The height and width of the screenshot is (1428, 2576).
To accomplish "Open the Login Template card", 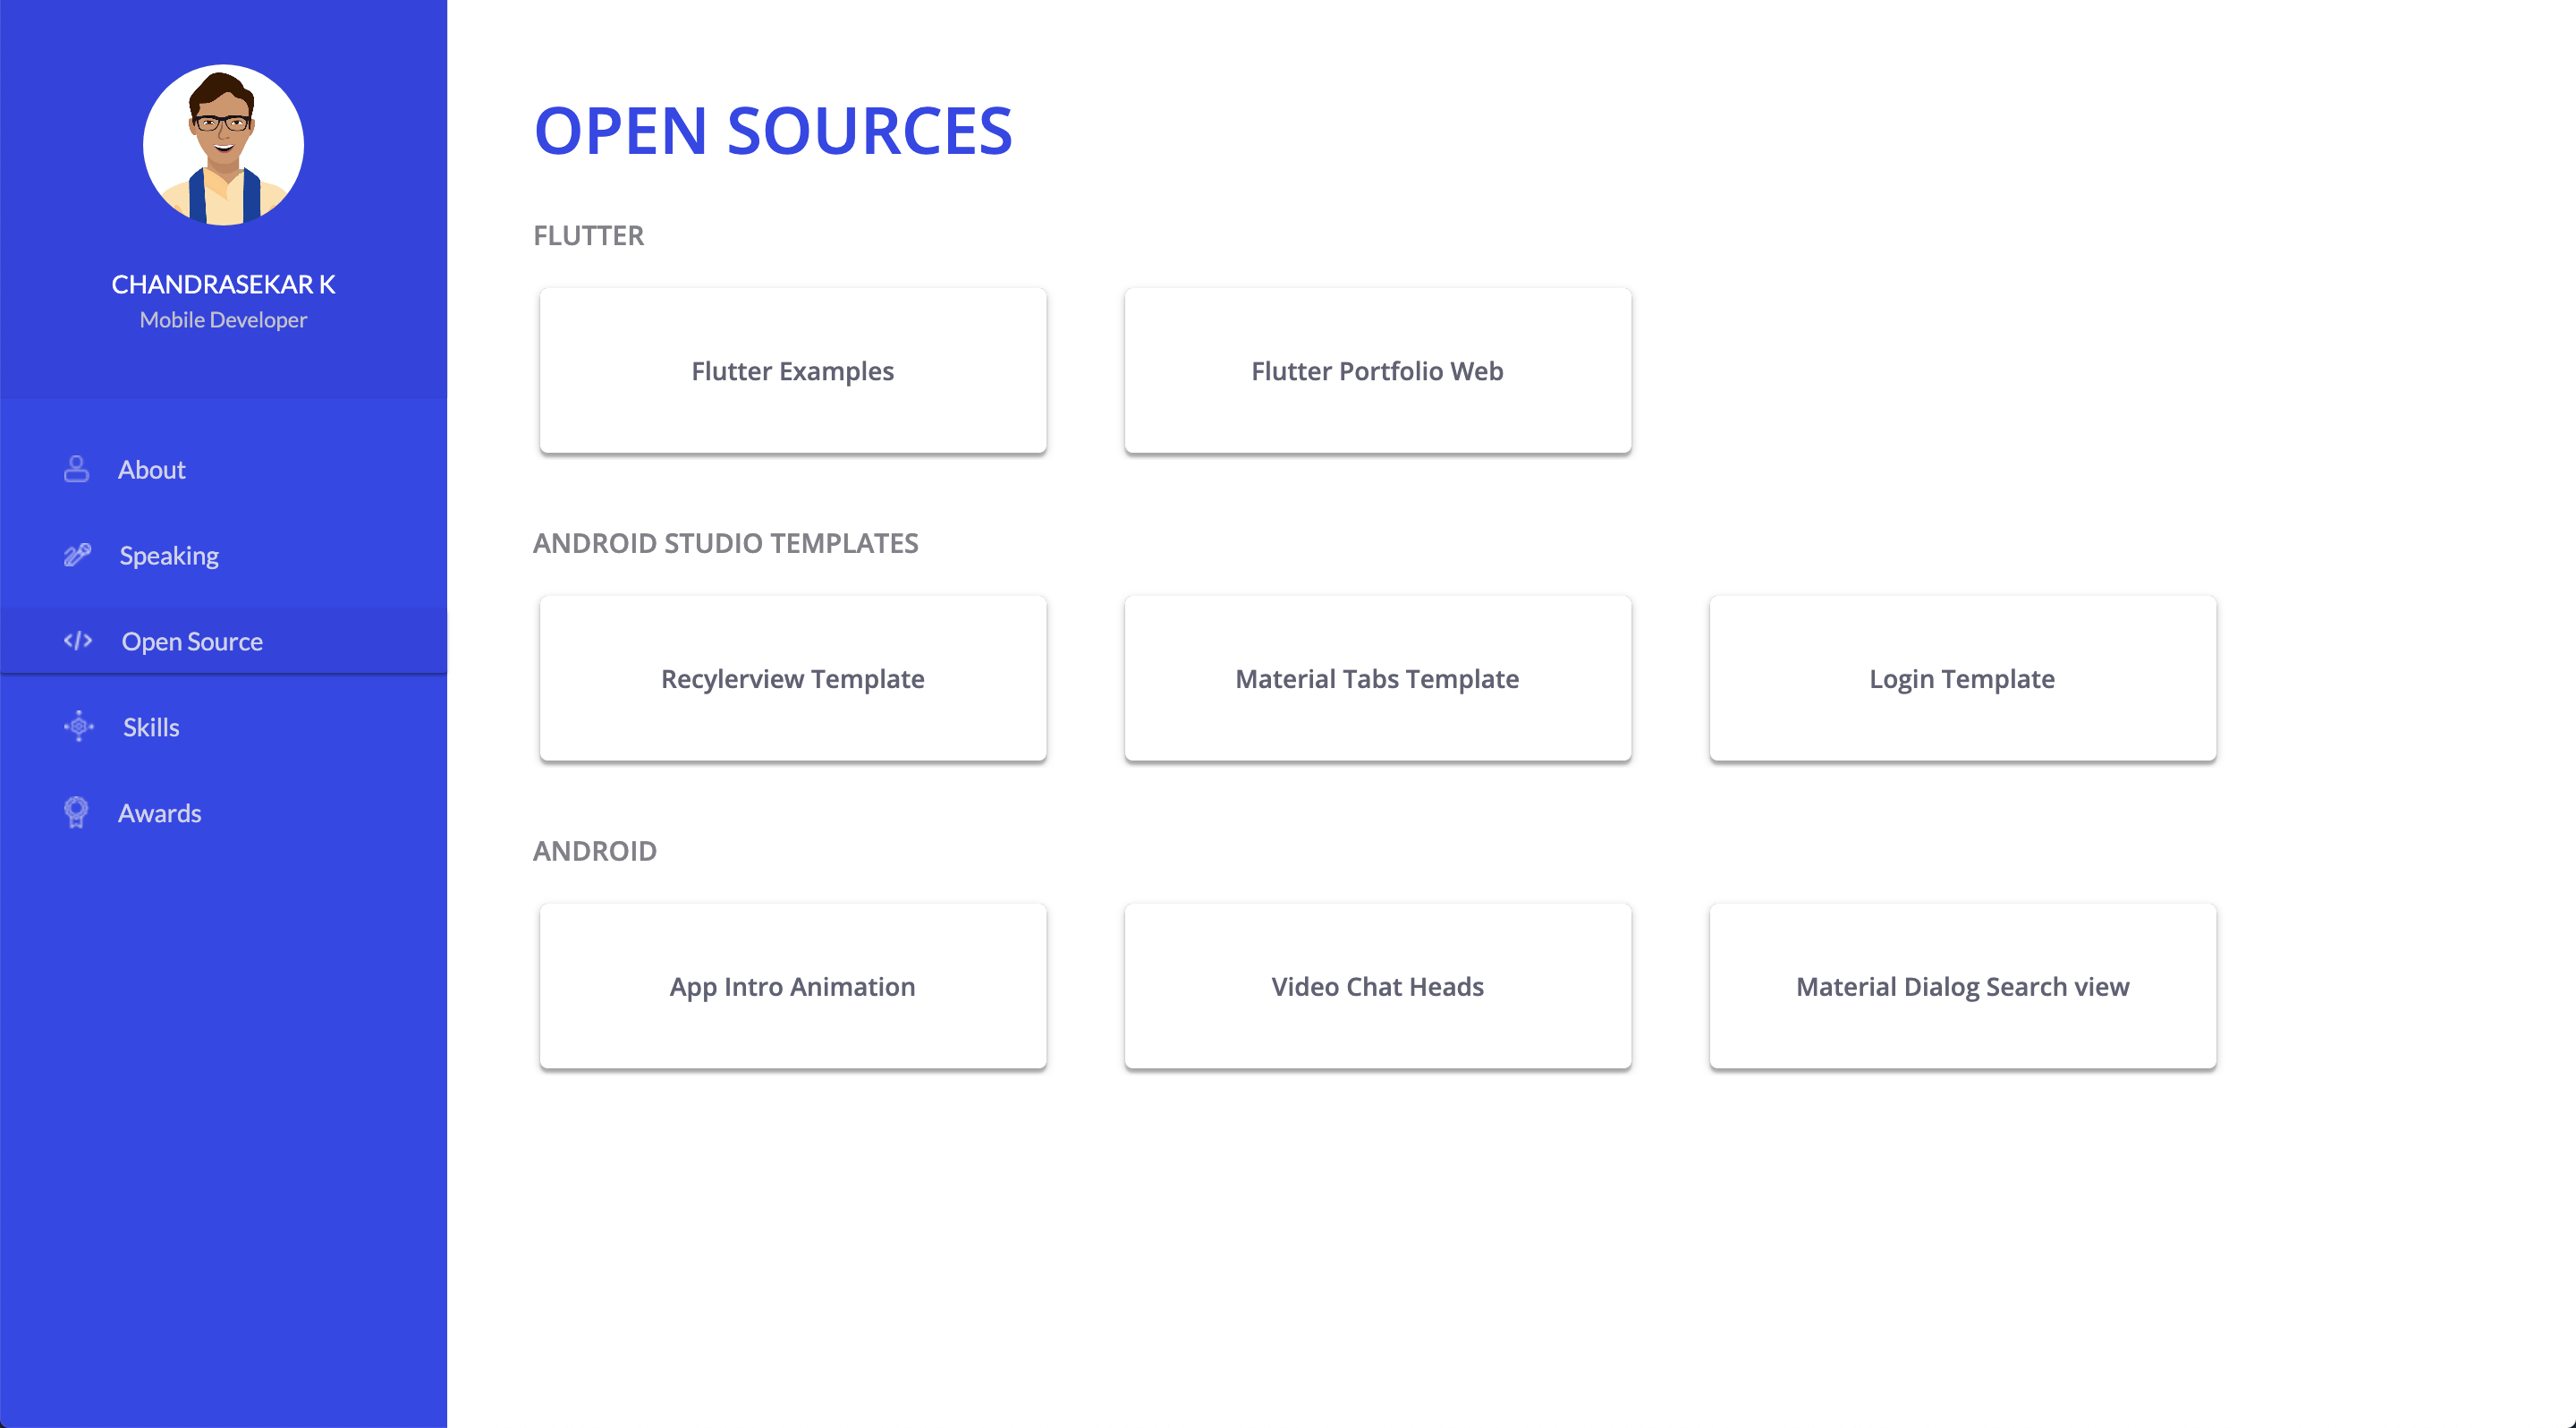I will coord(1961,679).
